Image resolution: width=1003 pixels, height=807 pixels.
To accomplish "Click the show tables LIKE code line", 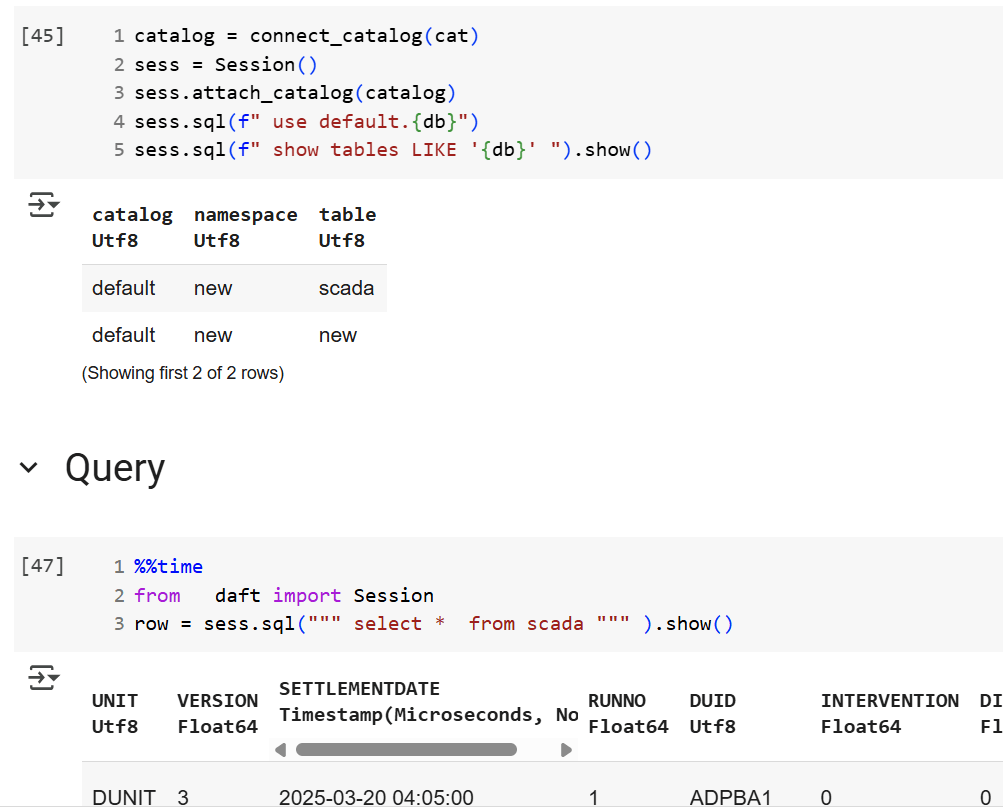I will pos(393,150).
